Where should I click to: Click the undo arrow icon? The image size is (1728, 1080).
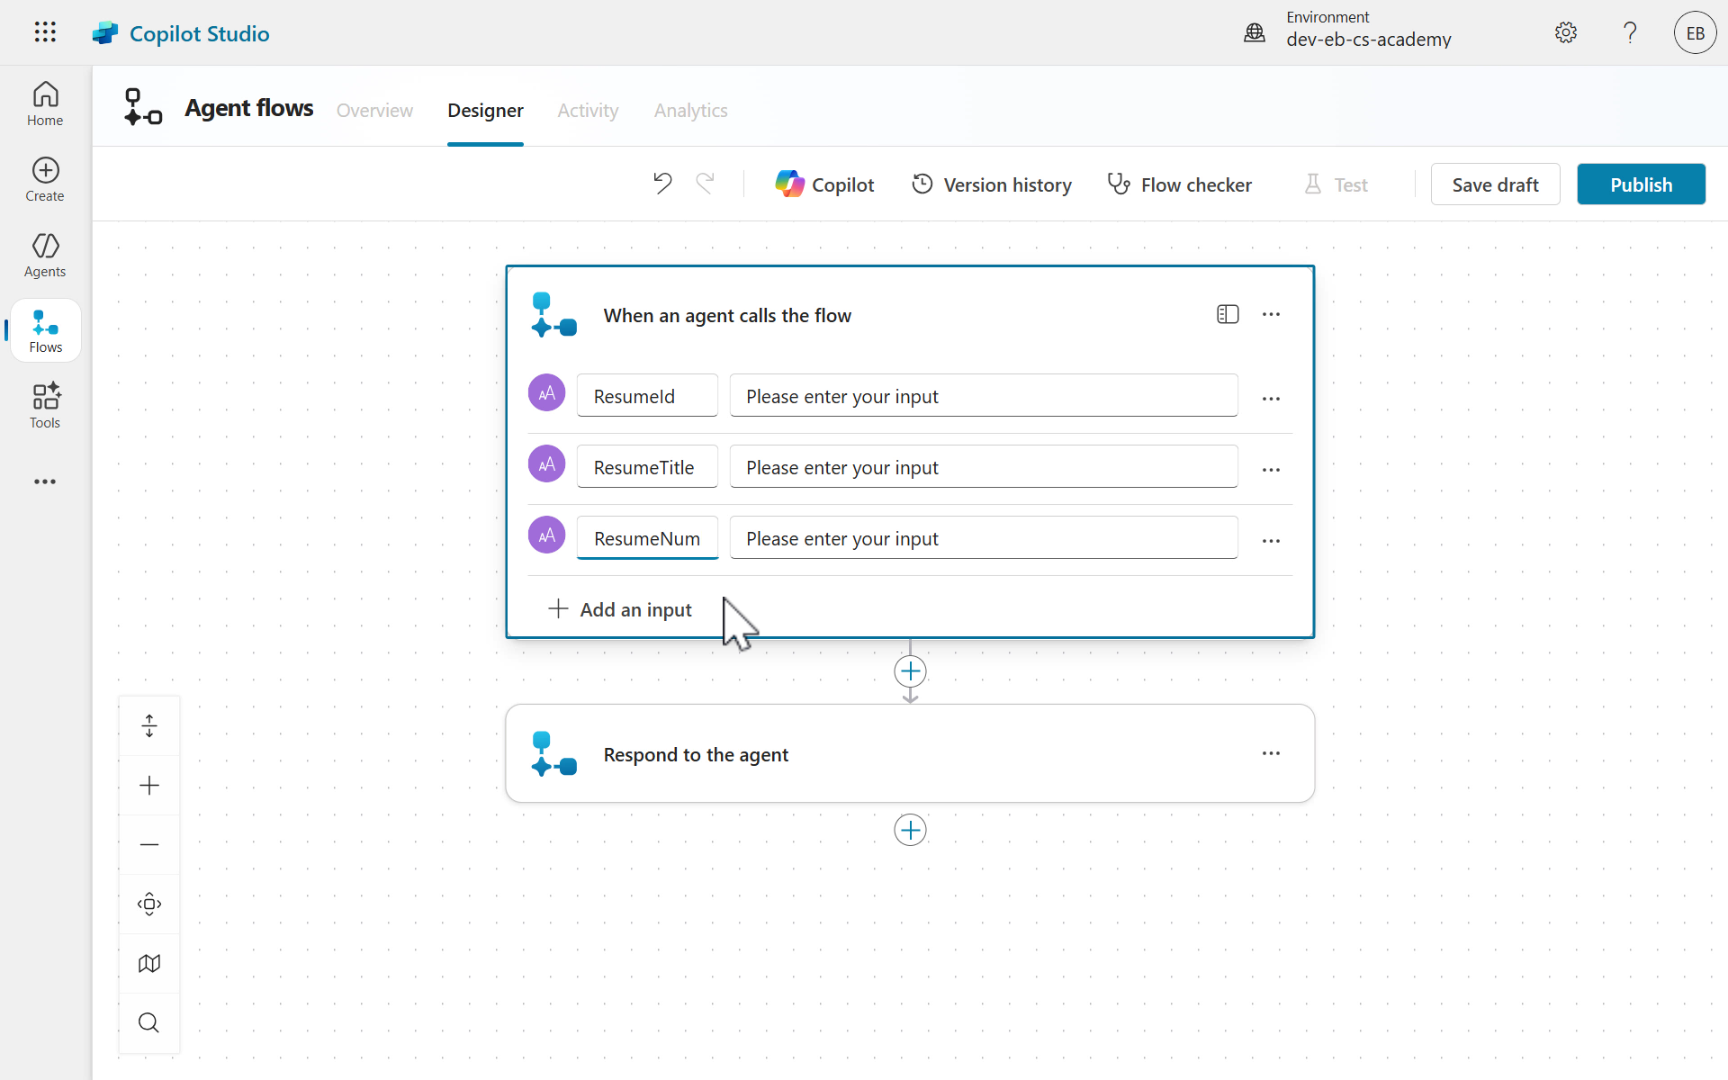tap(662, 184)
